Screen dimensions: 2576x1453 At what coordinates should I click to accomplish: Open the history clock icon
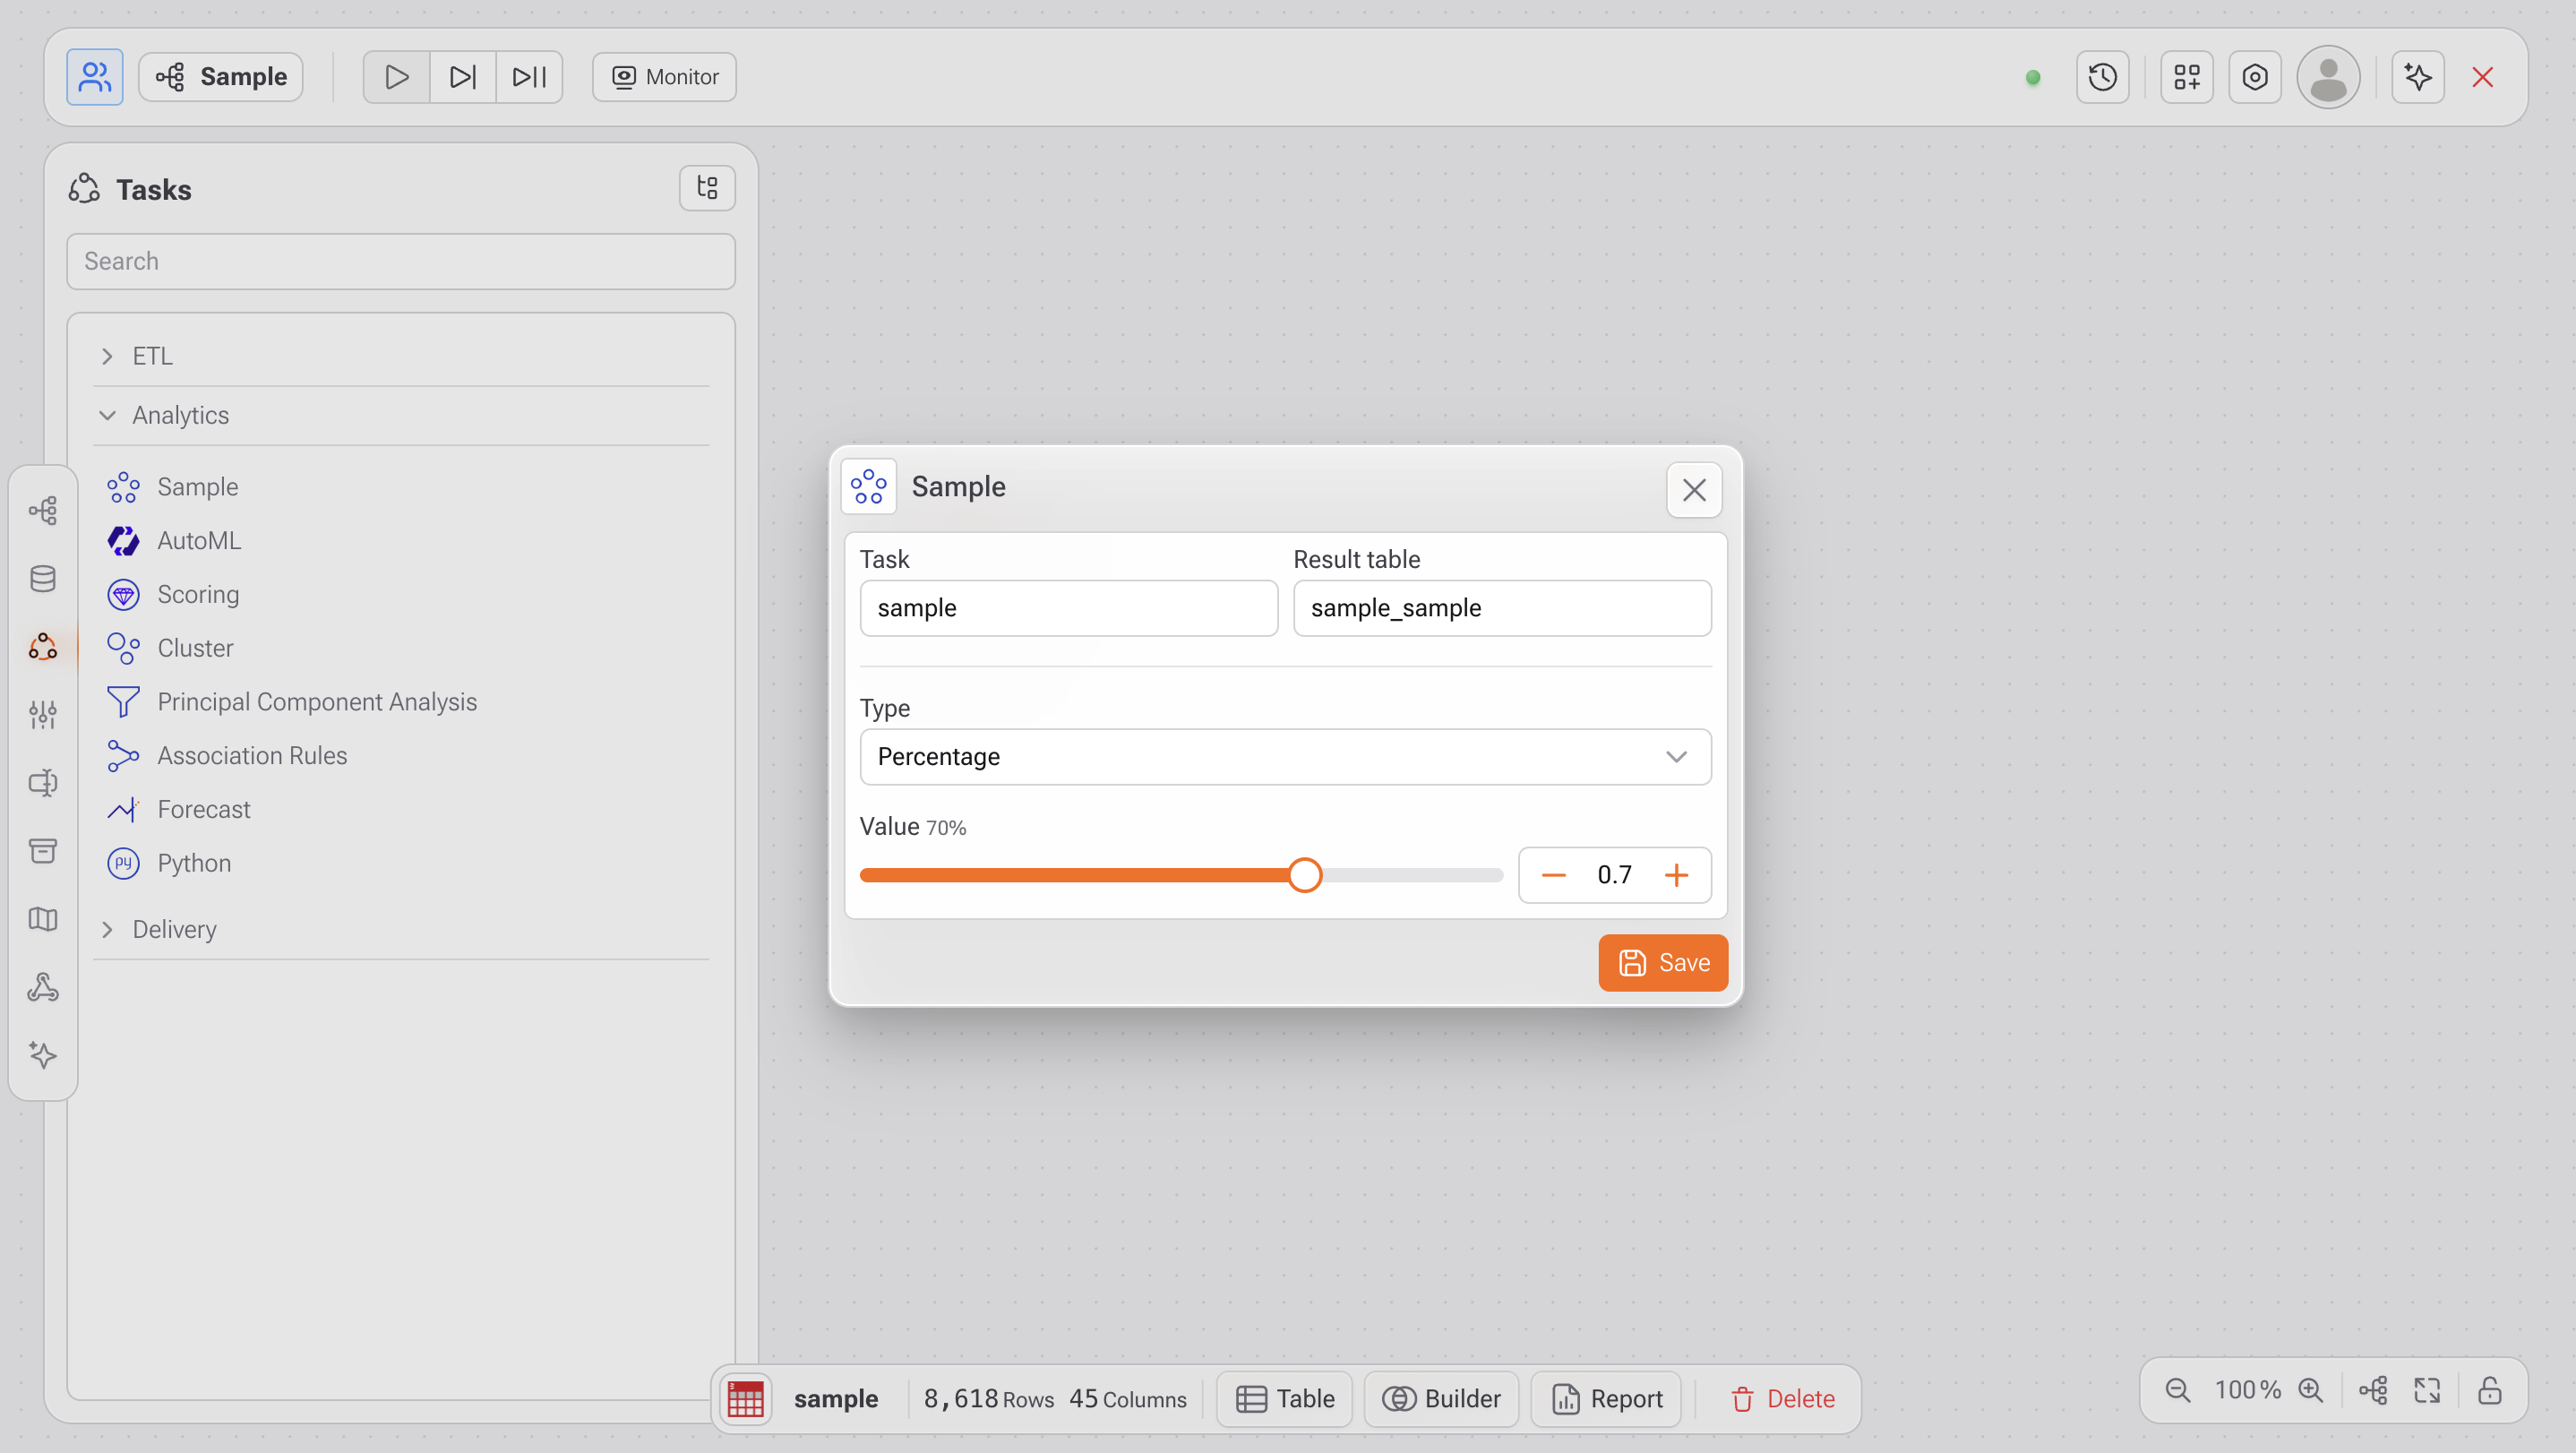2102,77
